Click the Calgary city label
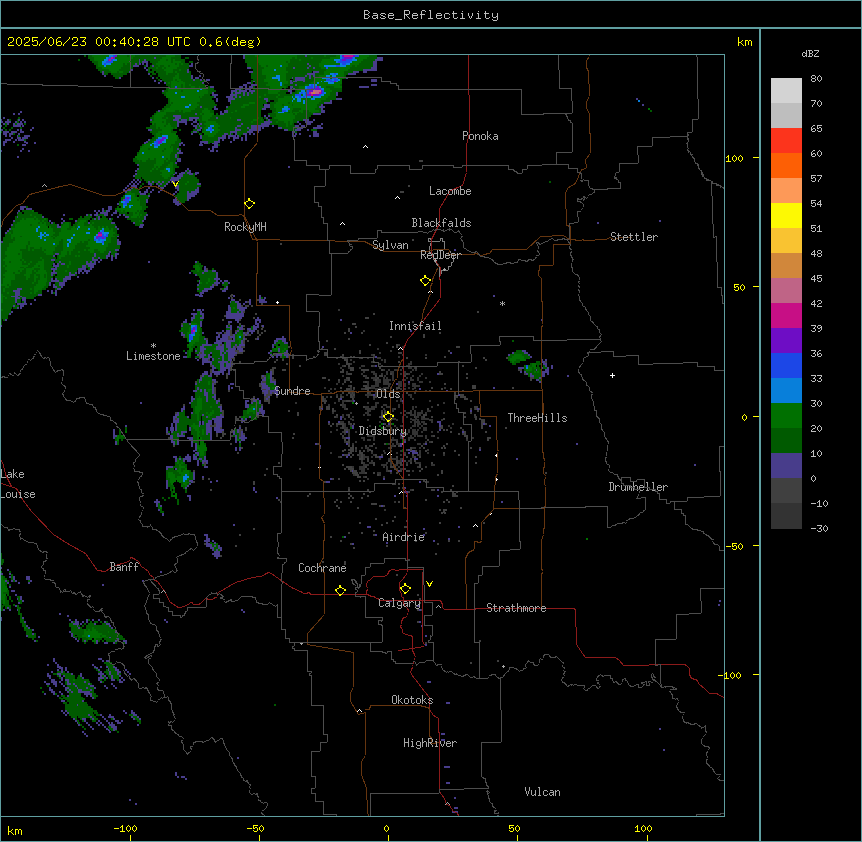This screenshot has width=862, height=842. (399, 603)
